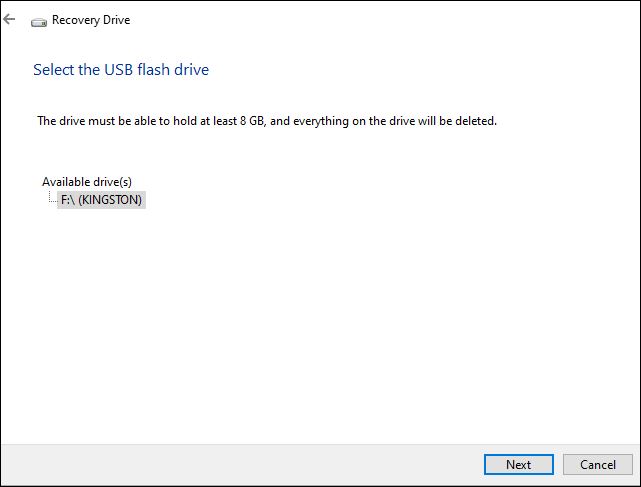This screenshot has width=641, height=487.
Task: Select the F:\ (KINGSTON) drive
Action: (101, 200)
